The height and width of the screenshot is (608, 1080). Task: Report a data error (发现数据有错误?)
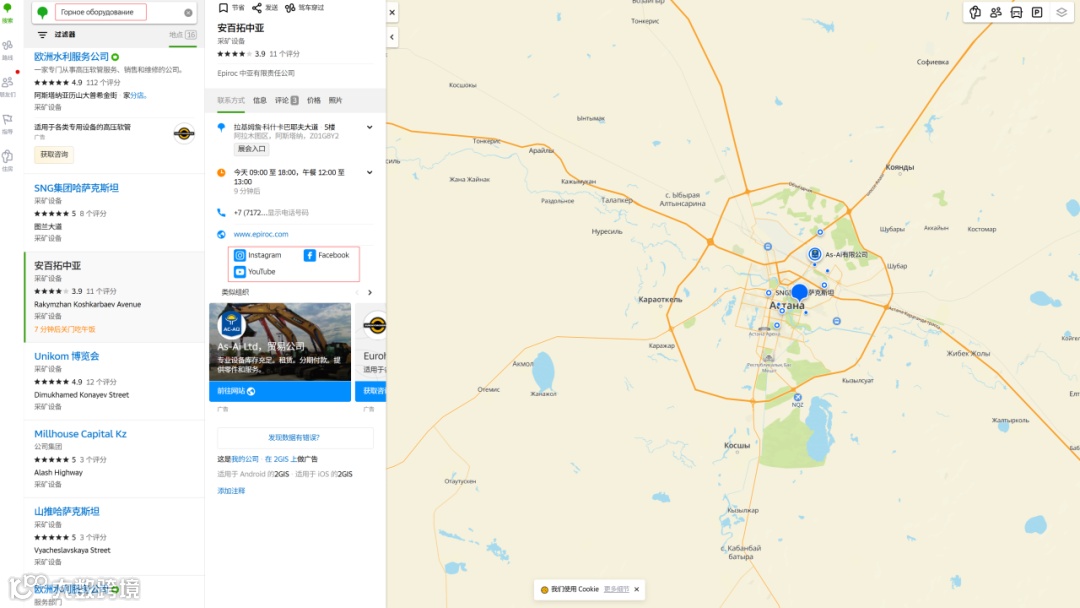(295, 438)
